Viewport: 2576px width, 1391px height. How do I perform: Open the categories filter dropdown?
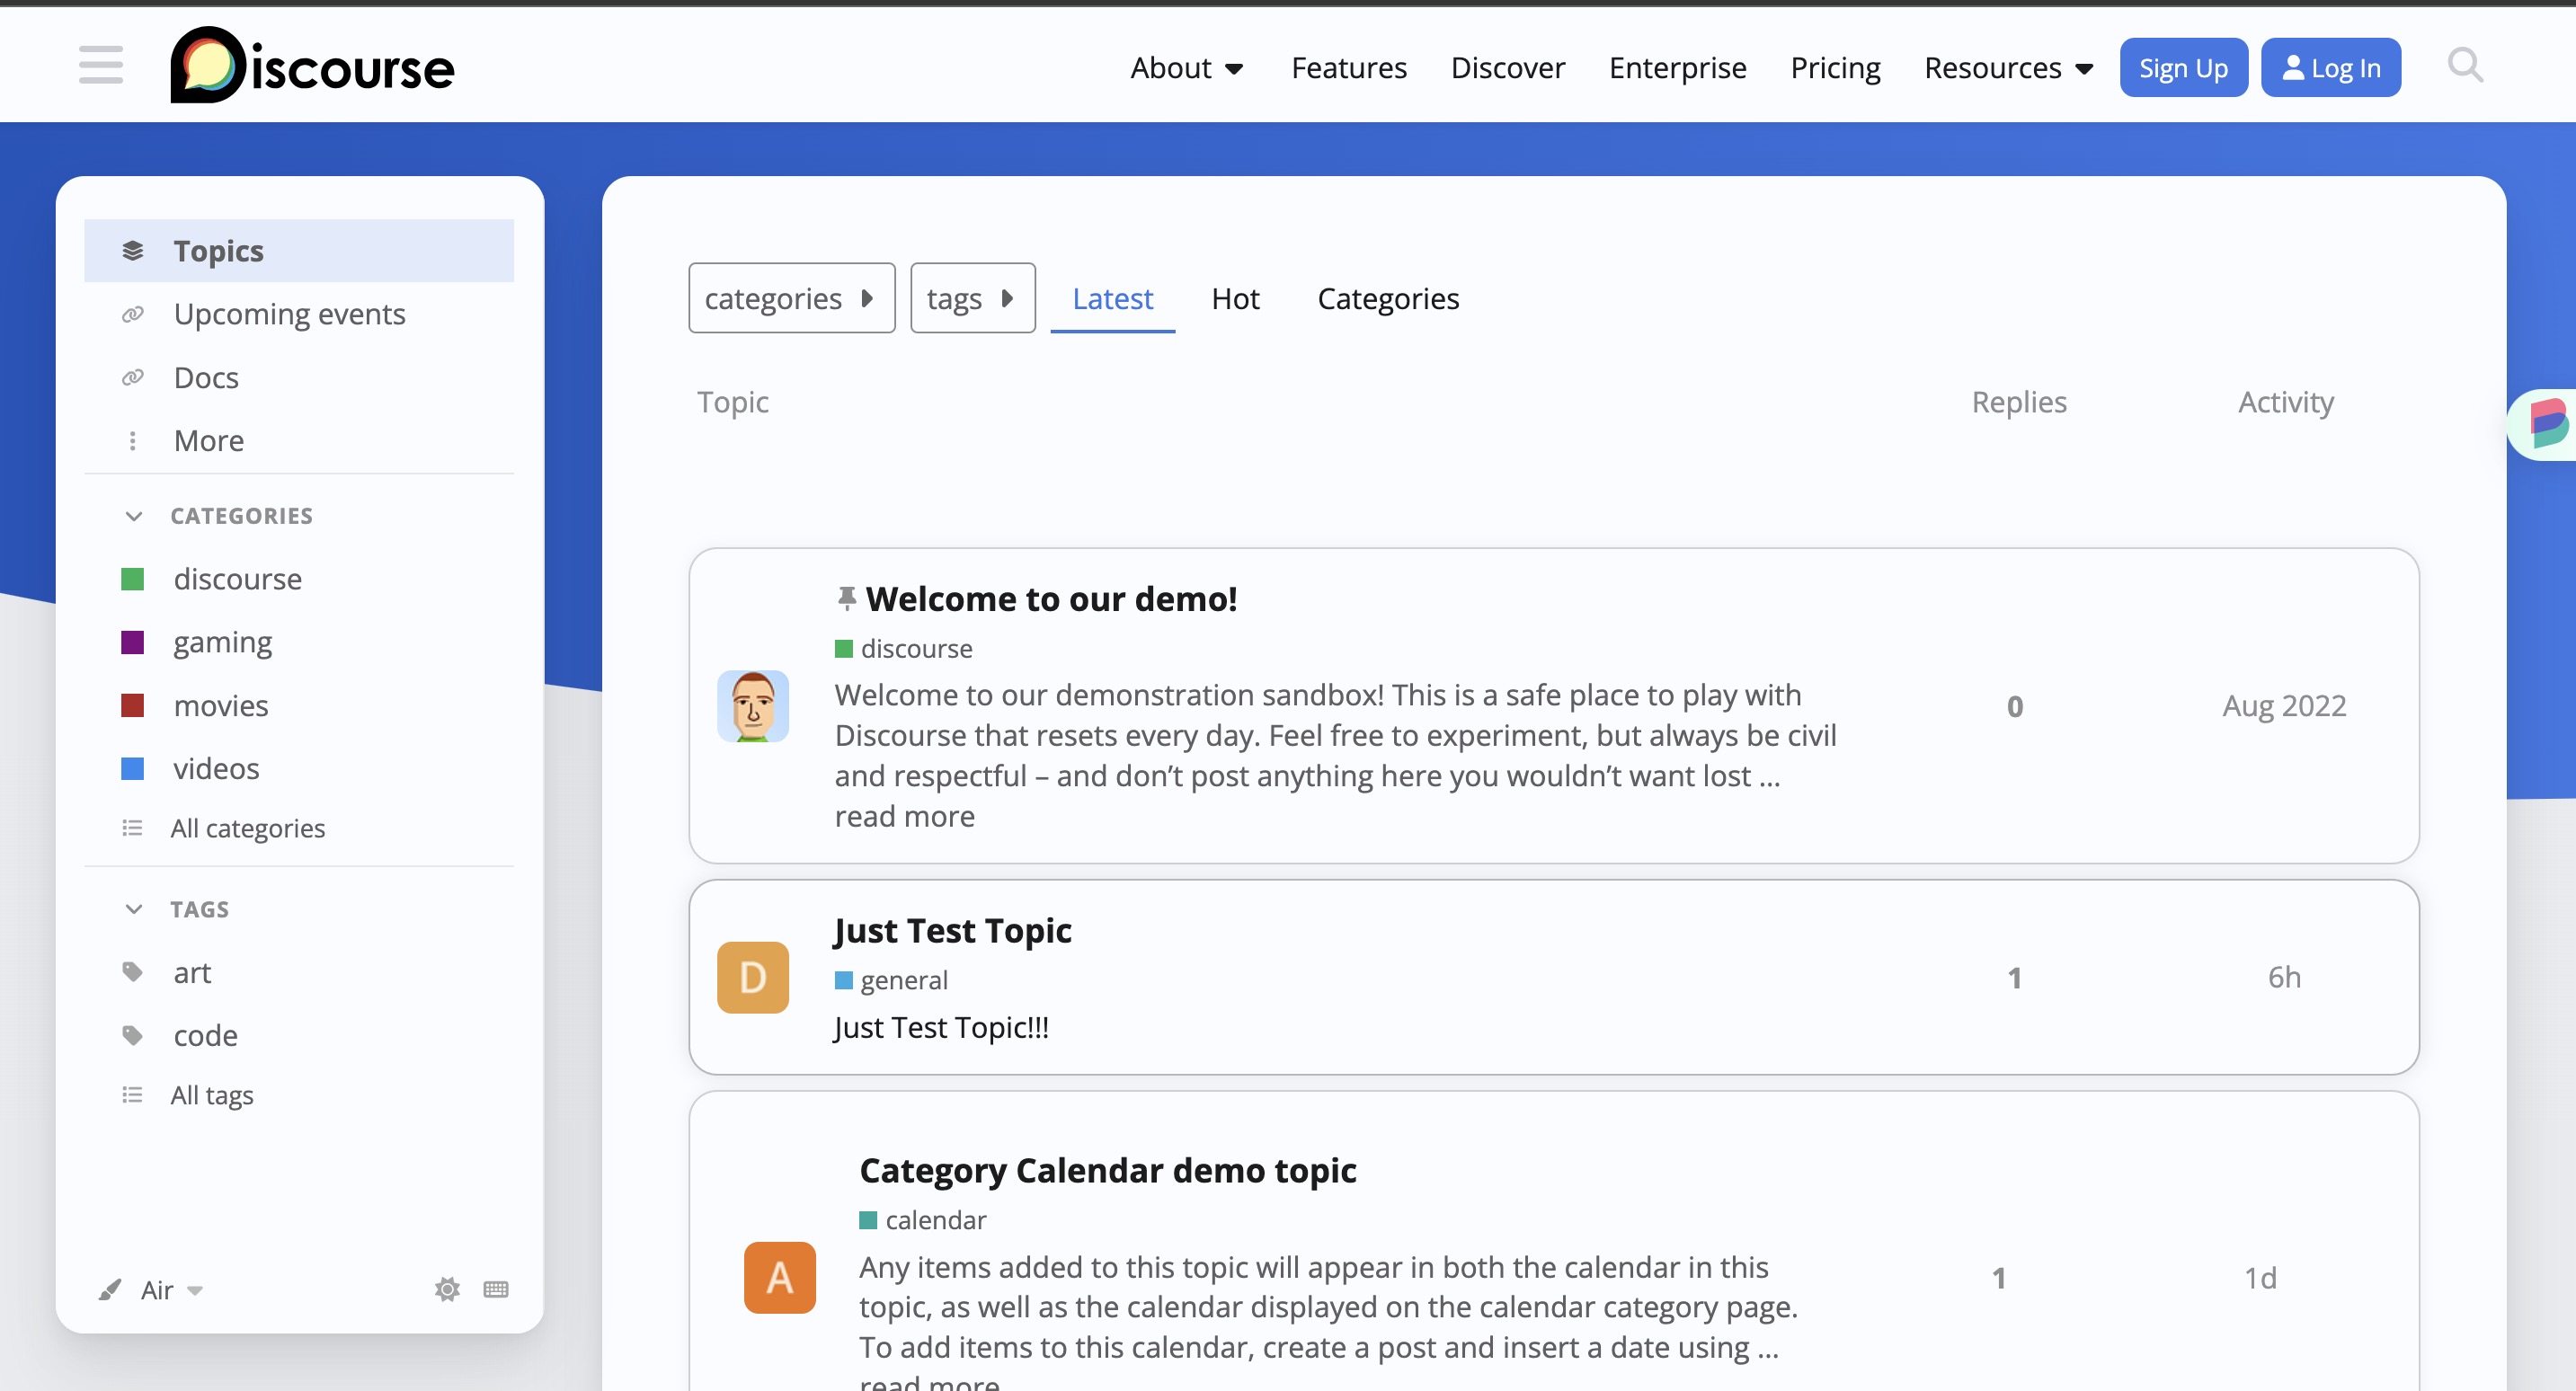tap(791, 298)
